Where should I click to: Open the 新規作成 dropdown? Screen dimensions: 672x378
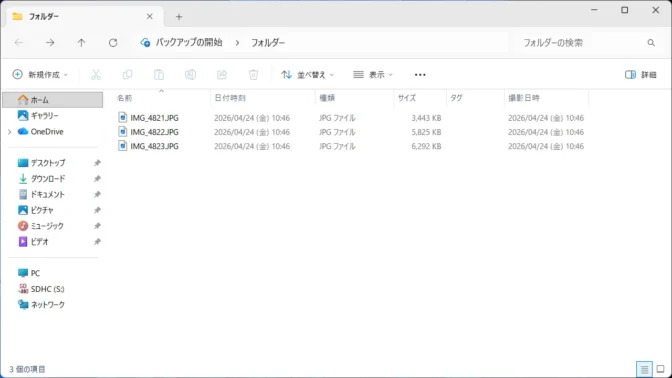click(40, 75)
